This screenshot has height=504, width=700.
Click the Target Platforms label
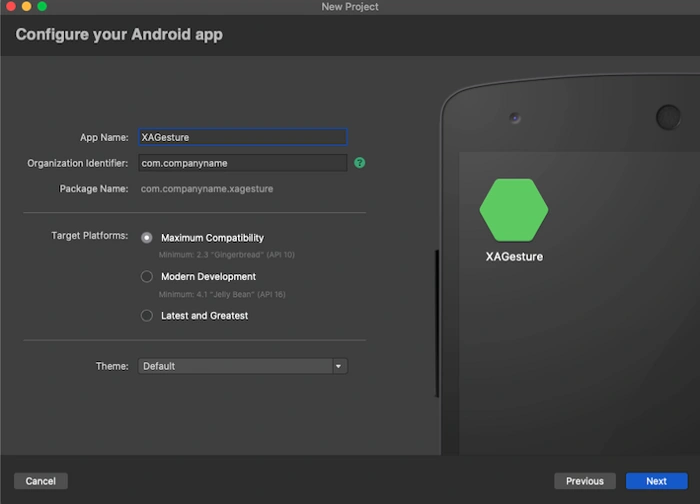(90, 235)
